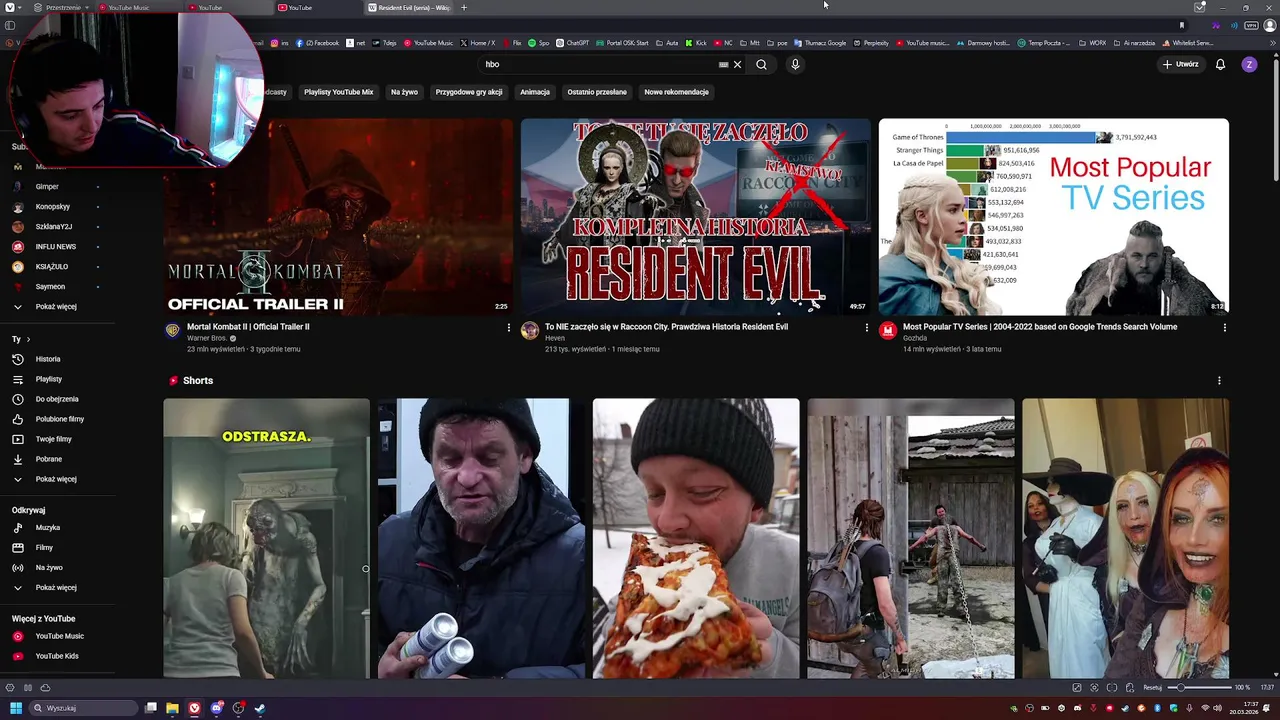Viewport: 1280px width, 720px height.
Task: Click the Windows Start button
Action: pos(16,708)
